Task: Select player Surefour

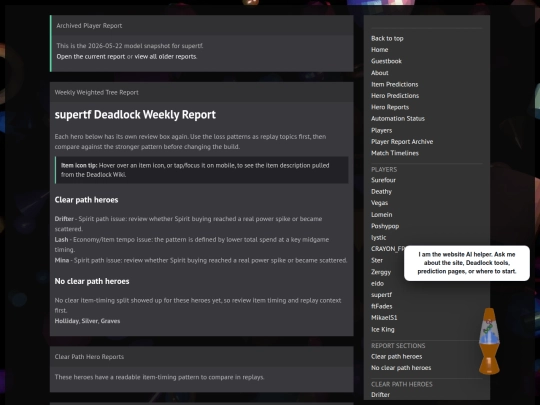Action: pyautogui.click(x=383, y=180)
